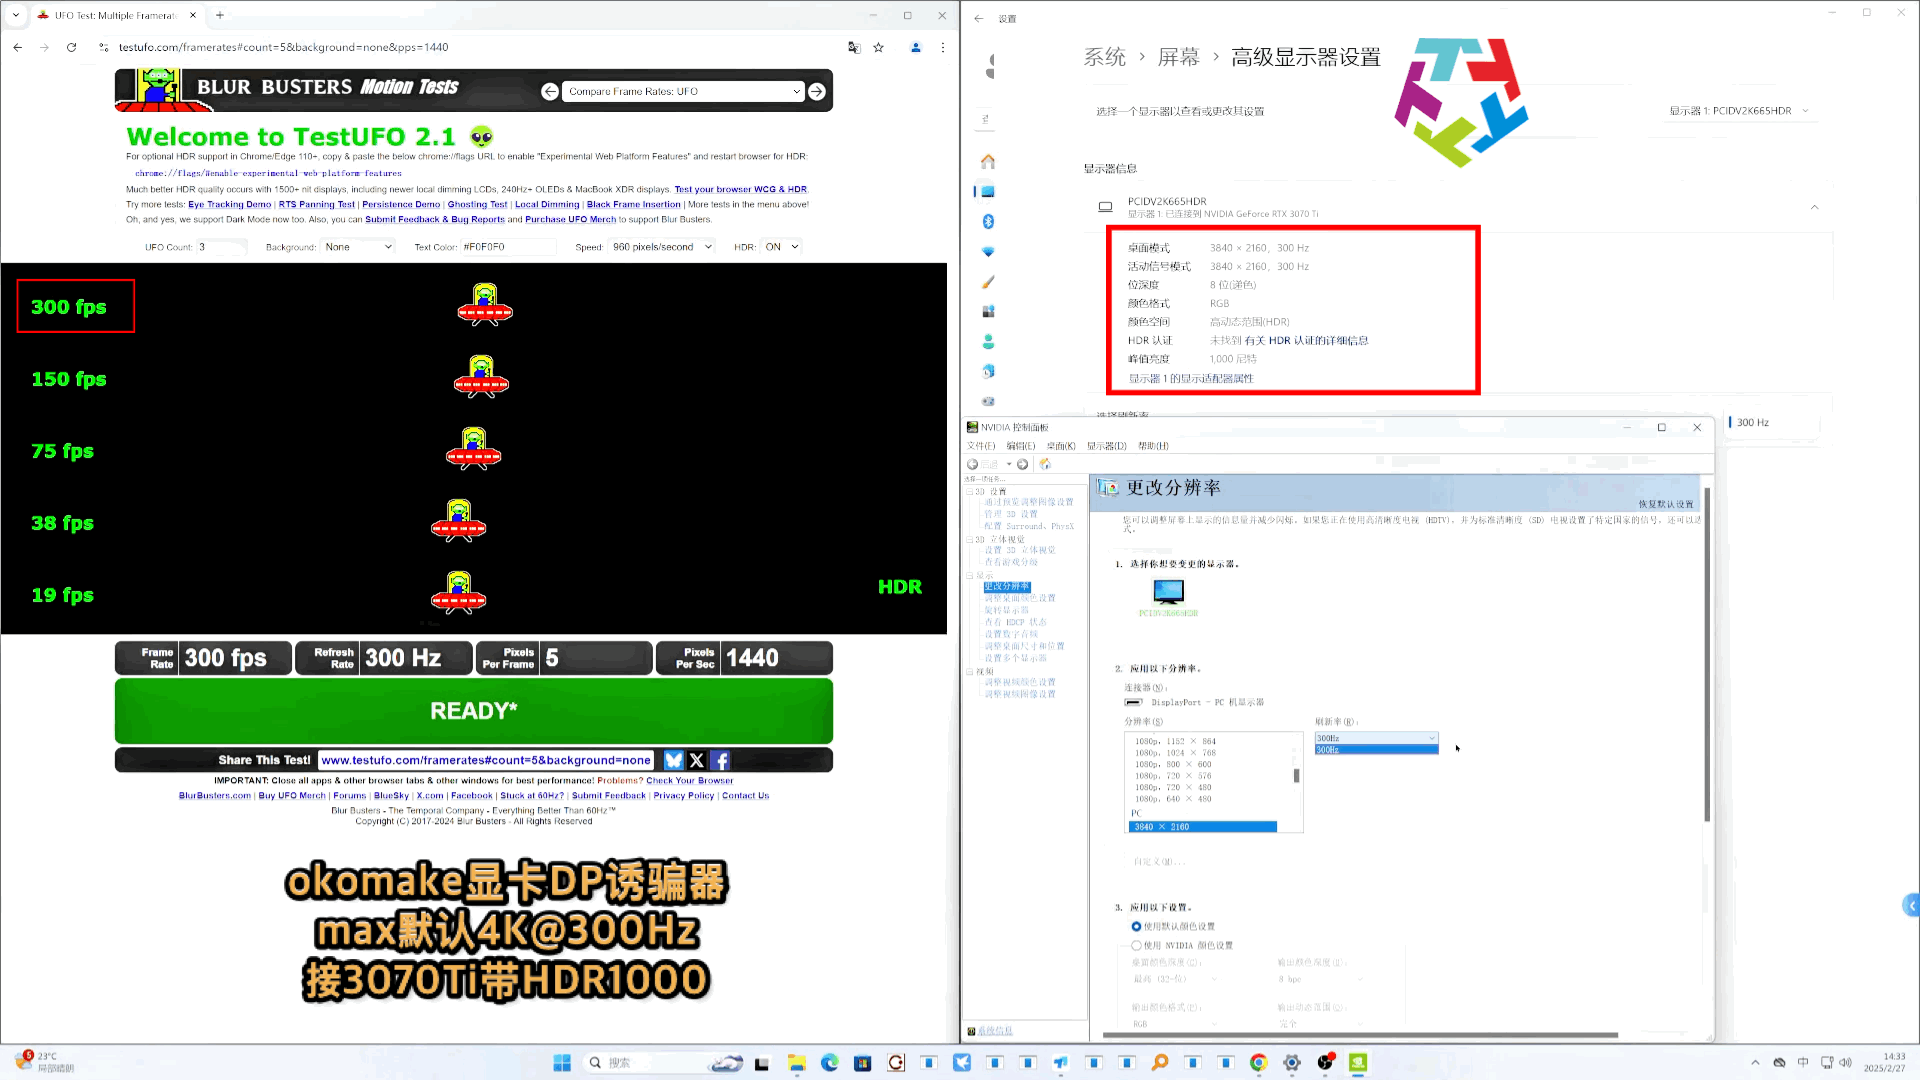1920x1080 pixels.
Task: Click the Text Color #F0F0F0 field
Action: click(x=508, y=247)
